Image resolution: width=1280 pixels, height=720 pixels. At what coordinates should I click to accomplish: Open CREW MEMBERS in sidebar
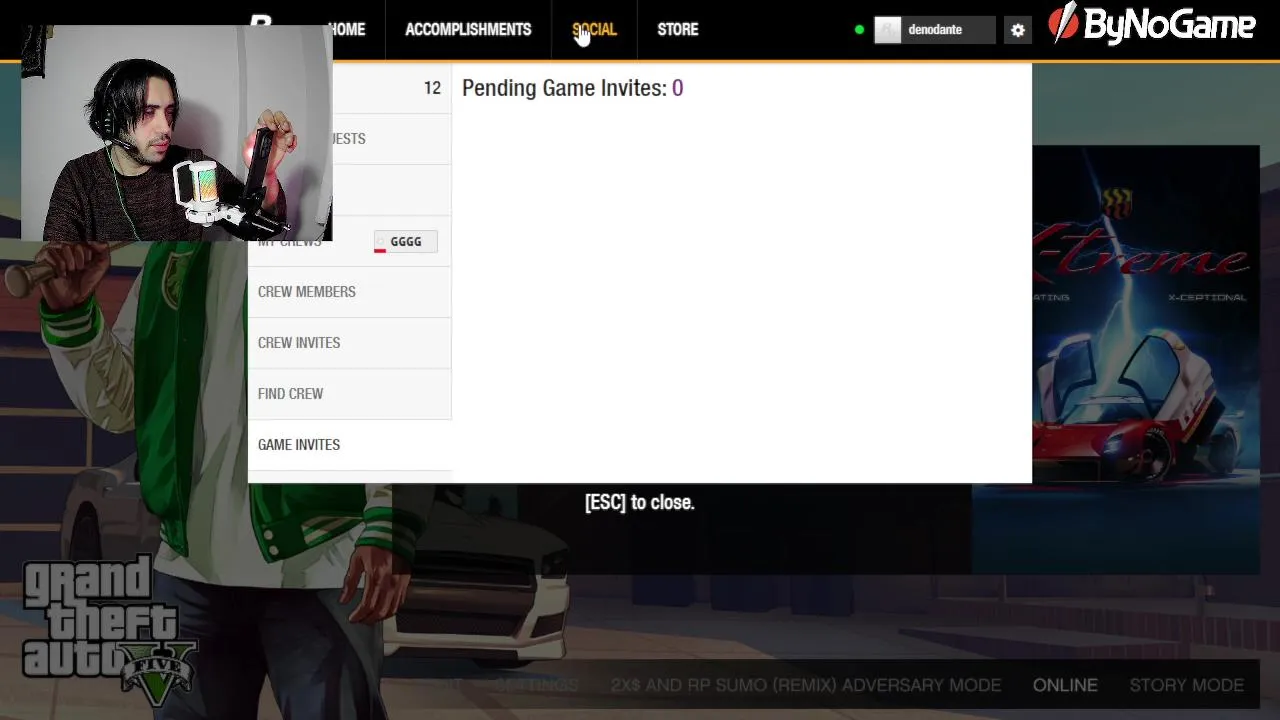(x=349, y=292)
